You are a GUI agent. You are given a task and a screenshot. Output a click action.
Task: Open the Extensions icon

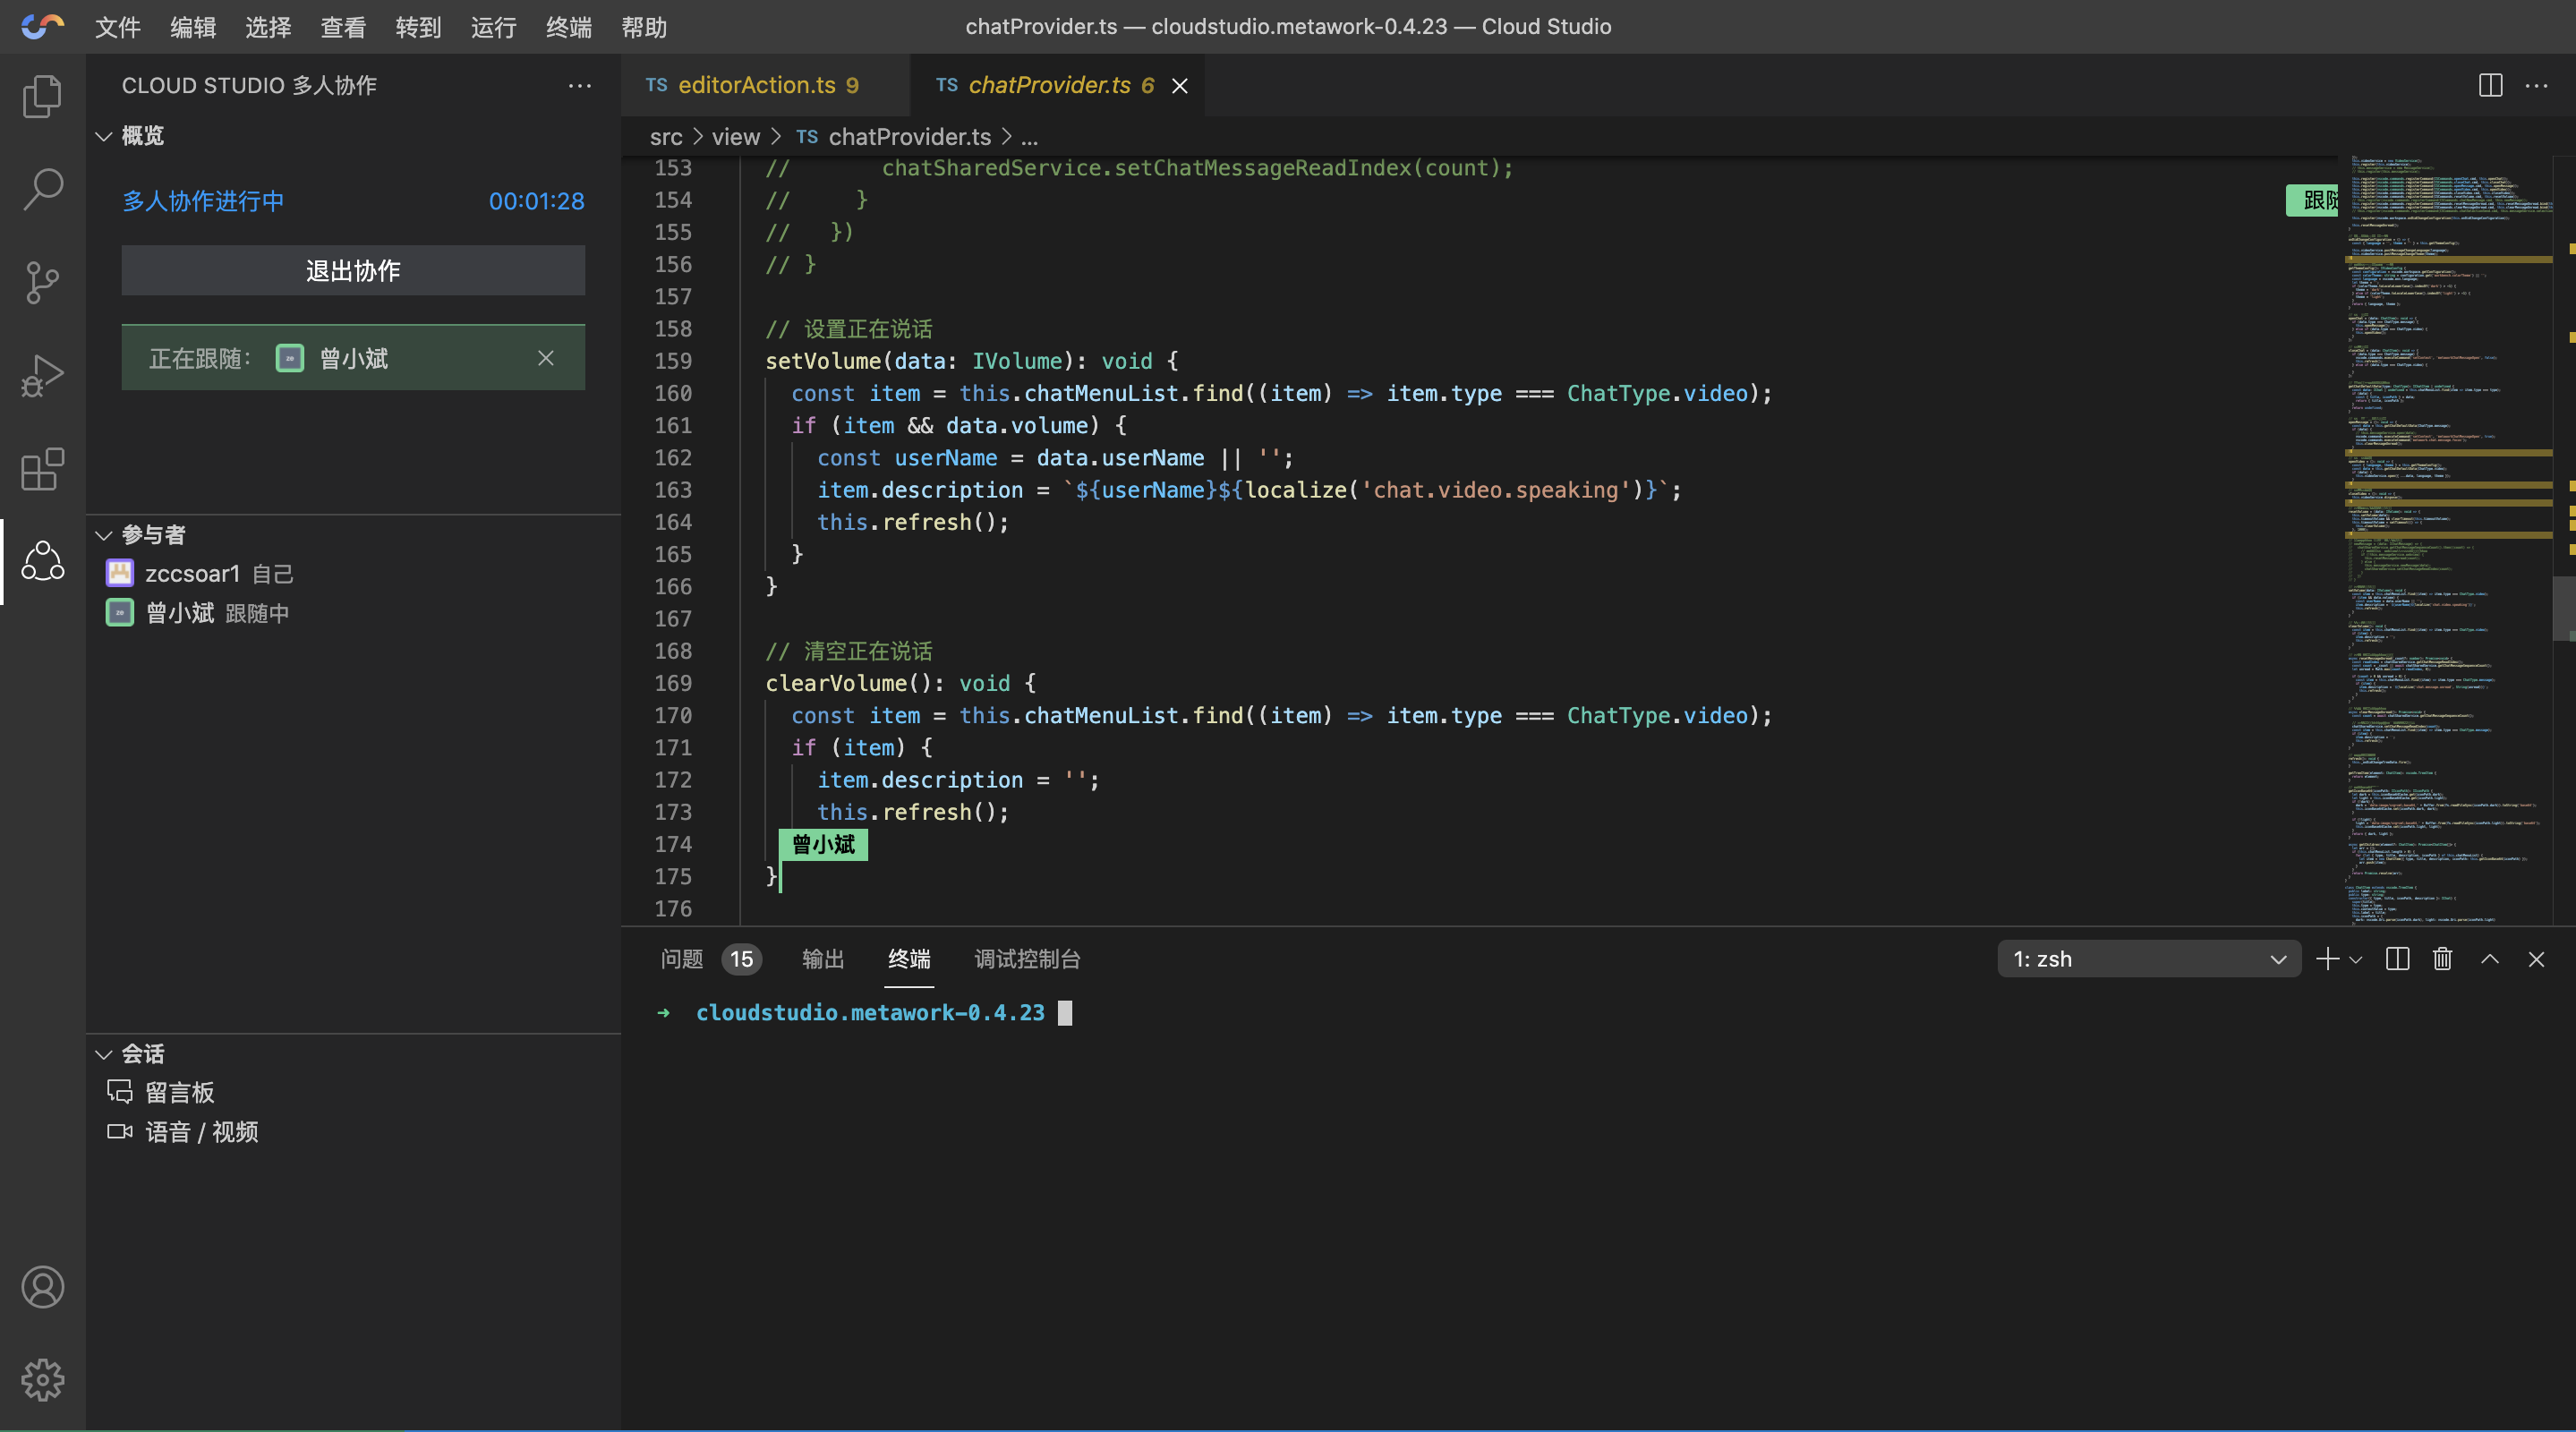[x=42, y=469]
